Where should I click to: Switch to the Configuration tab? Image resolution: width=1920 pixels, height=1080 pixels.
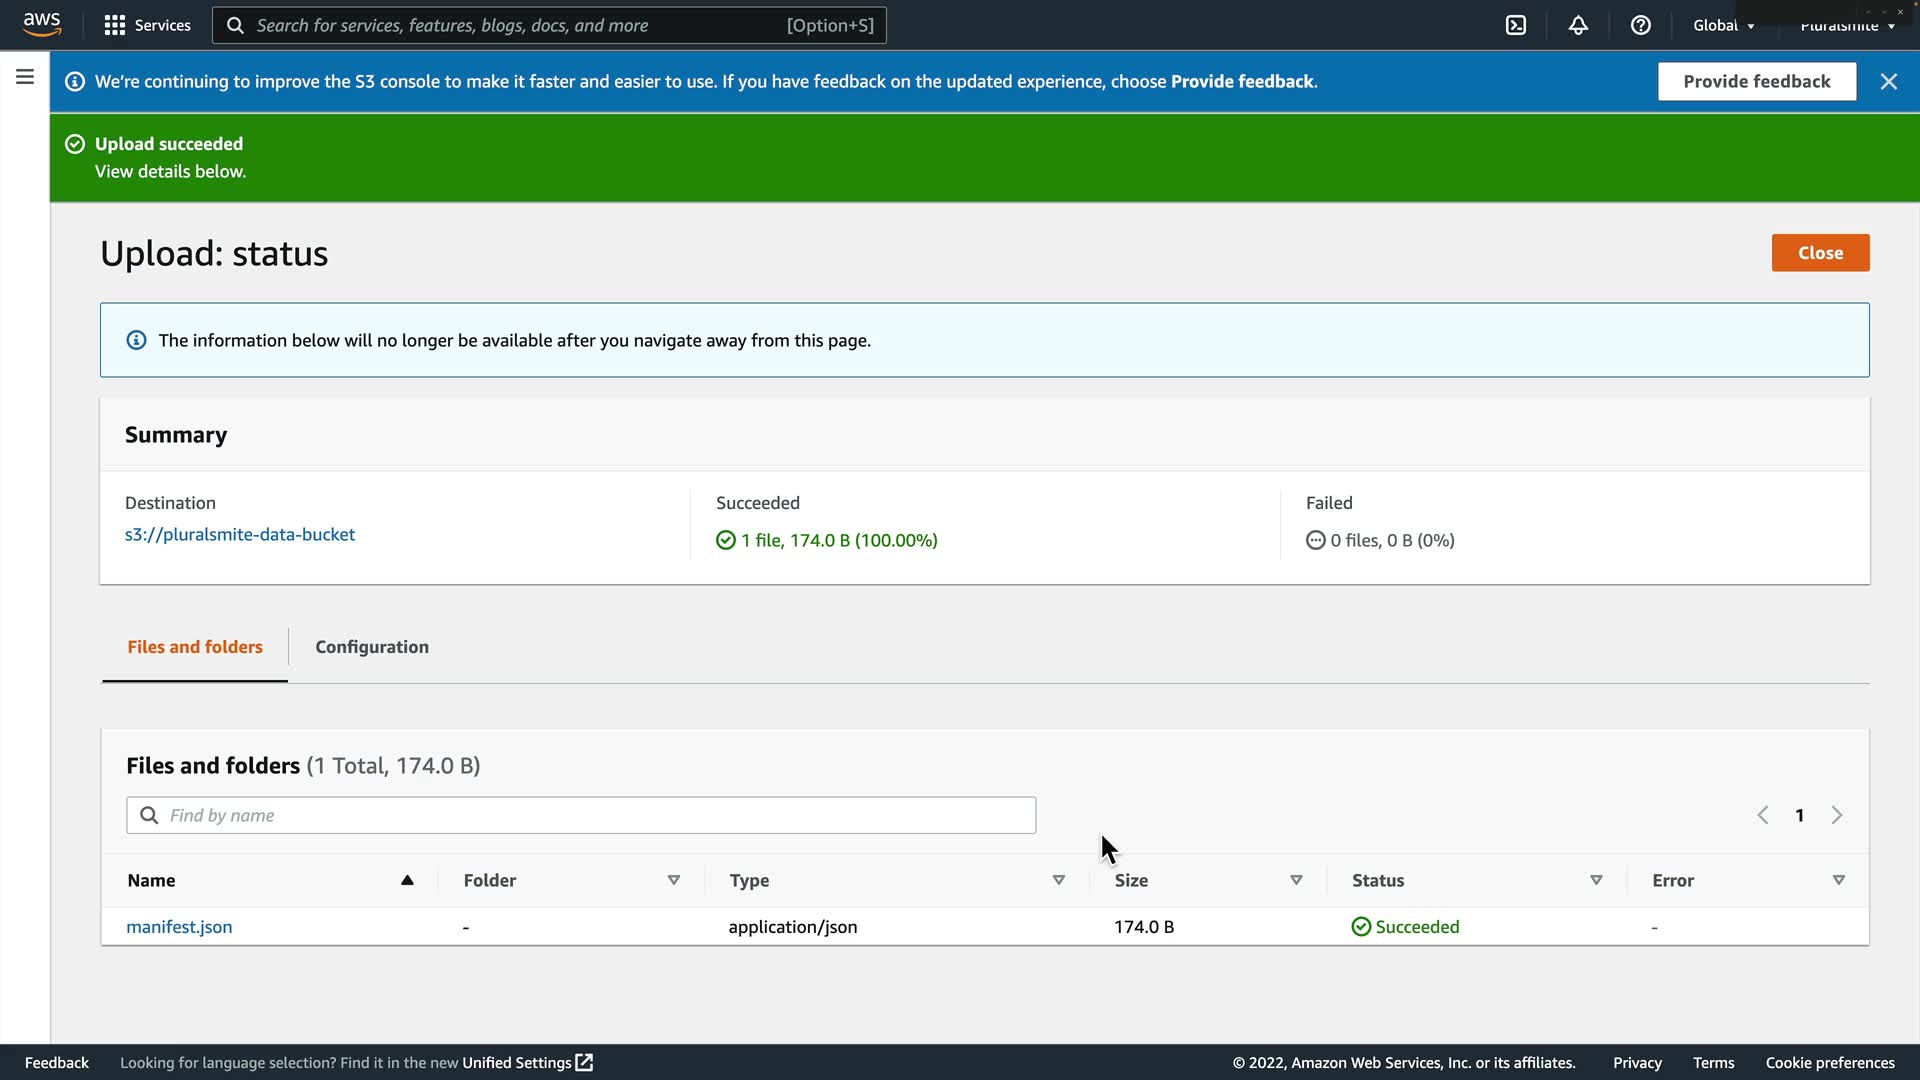click(372, 647)
